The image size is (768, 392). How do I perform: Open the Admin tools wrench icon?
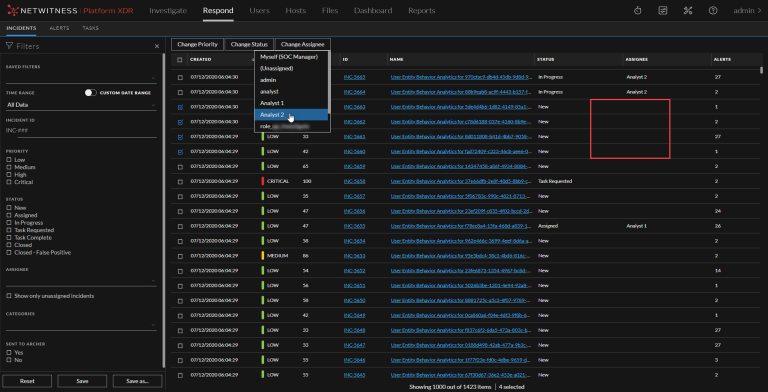click(688, 10)
